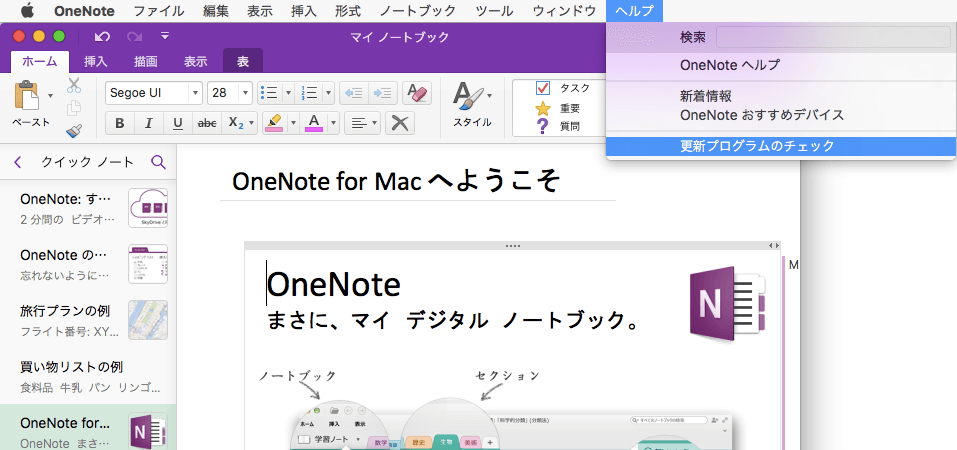This screenshot has height=450, width=957.
Task: Close the ヘルプ menu in menu bar
Action: tap(634, 10)
